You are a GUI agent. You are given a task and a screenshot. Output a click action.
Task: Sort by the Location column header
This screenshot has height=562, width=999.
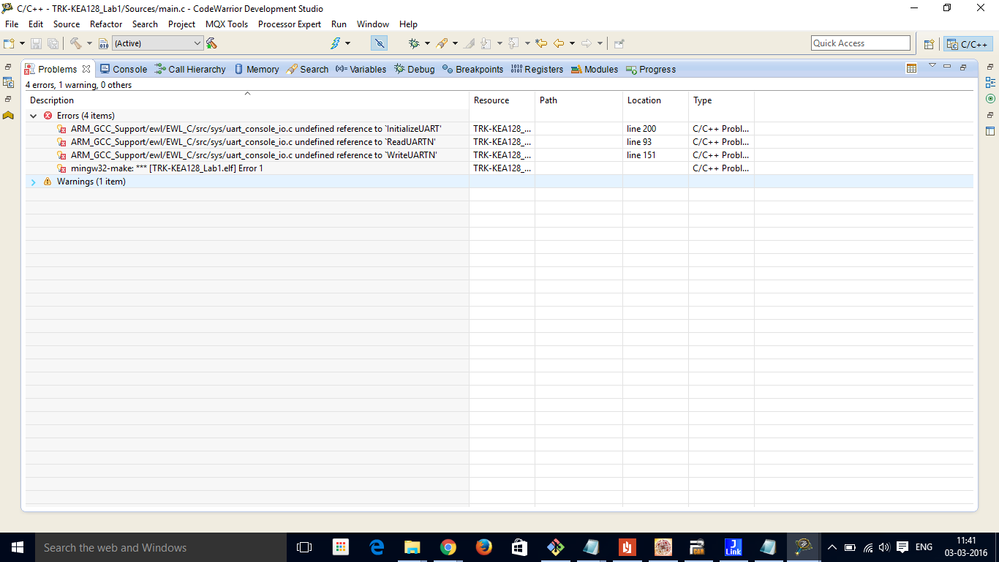(656, 100)
